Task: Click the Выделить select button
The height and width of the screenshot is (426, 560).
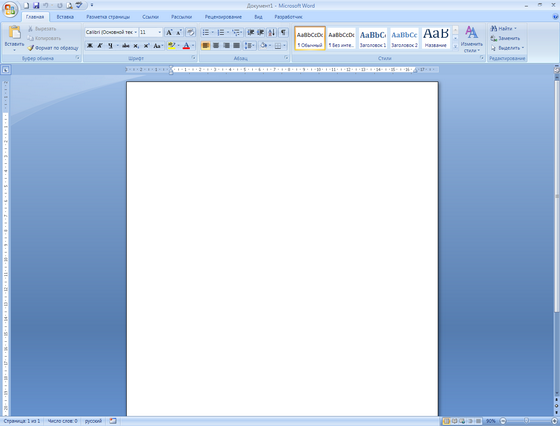Action: tap(507, 48)
